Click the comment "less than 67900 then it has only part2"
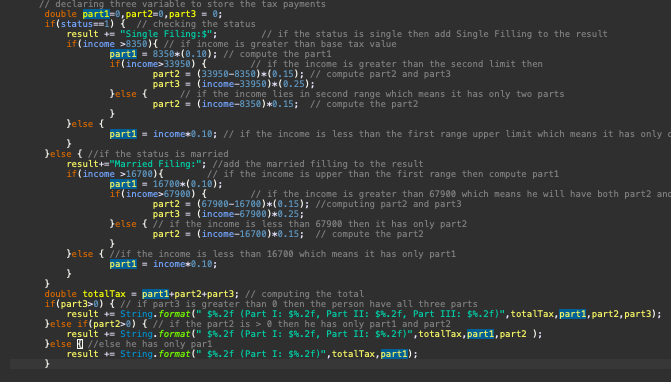This screenshot has height=382, width=671. (x=364, y=224)
